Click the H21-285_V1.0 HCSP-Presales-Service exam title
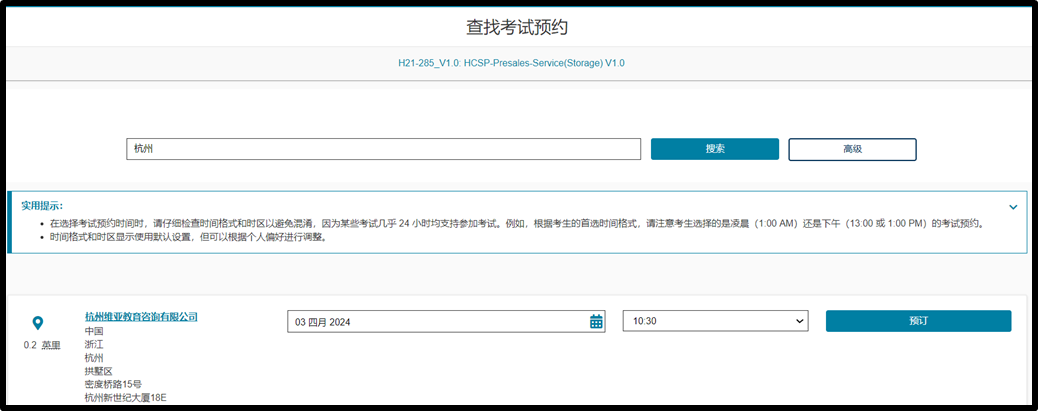 pos(511,64)
